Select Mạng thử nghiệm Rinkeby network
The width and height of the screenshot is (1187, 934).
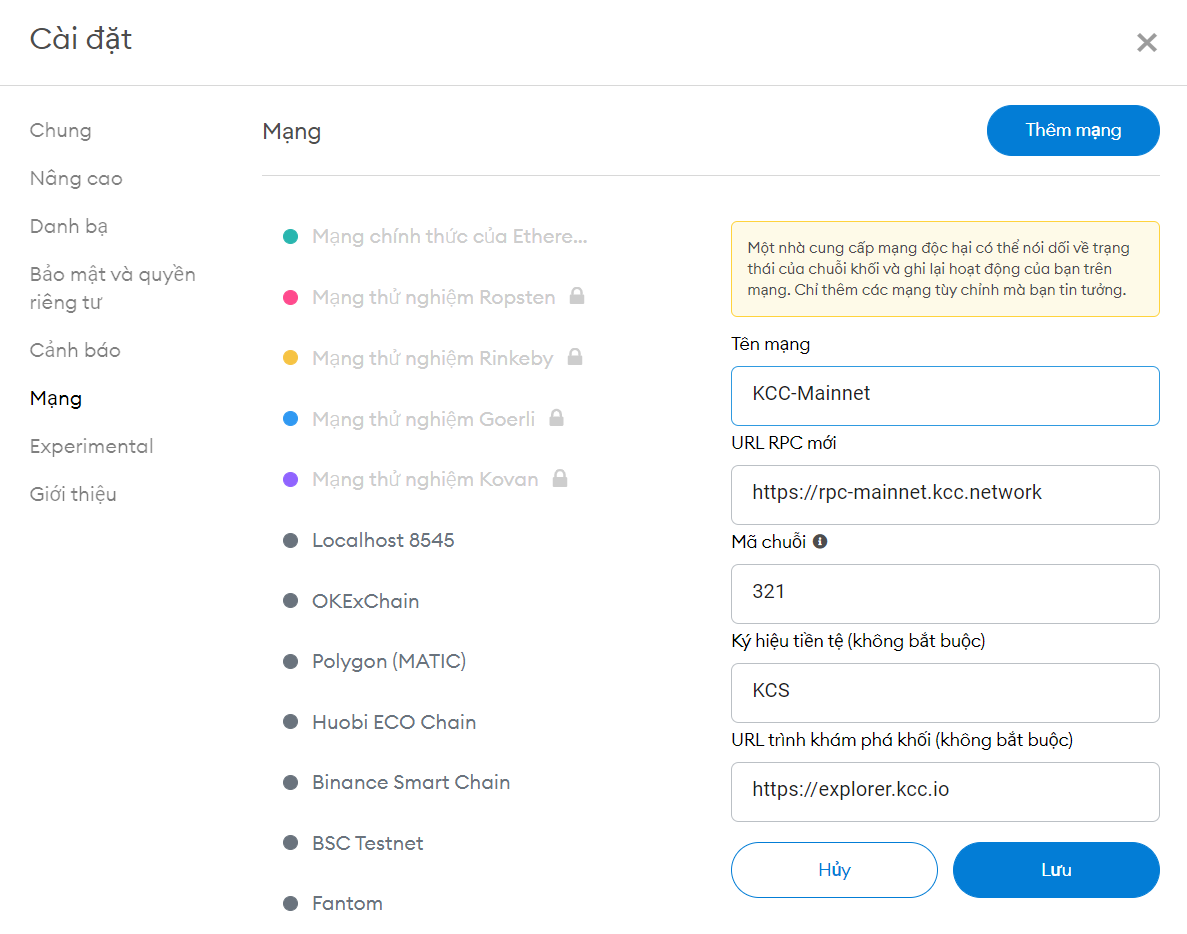[x=433, y=358]
